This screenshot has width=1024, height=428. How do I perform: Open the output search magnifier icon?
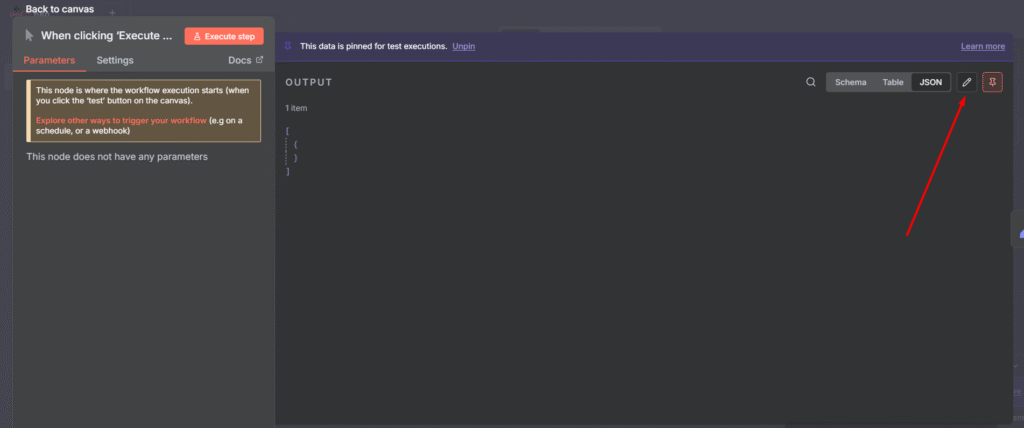(x=811, y=82)
